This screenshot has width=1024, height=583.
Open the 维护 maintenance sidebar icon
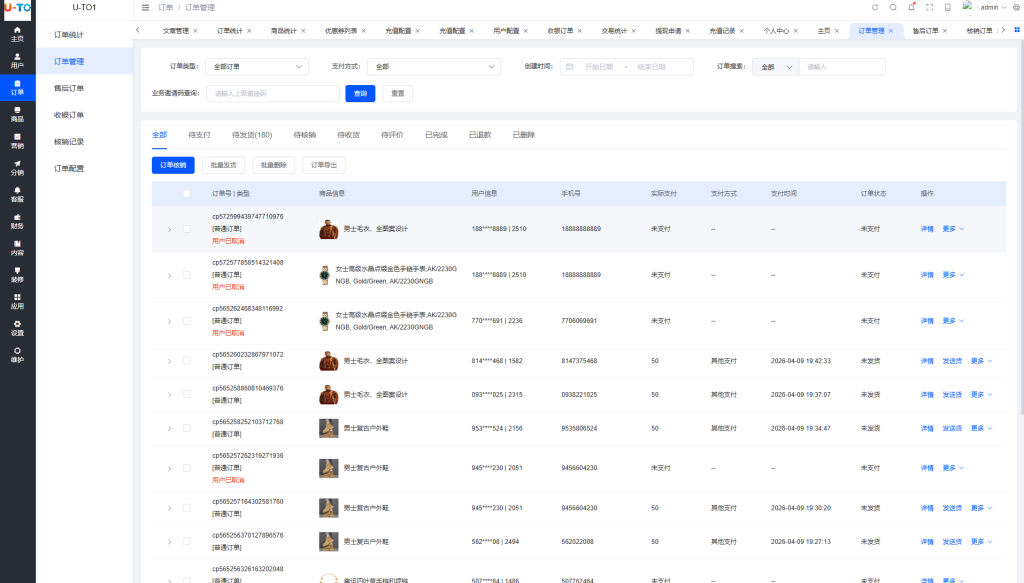point(17,355)
